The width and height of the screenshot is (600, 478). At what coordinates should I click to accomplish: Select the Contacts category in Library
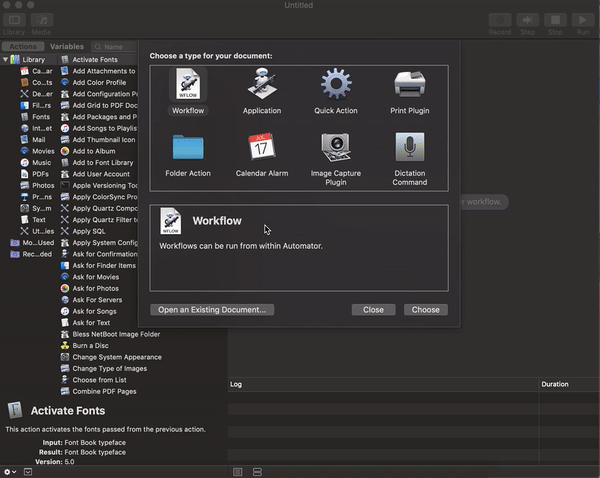coord(37,82)
